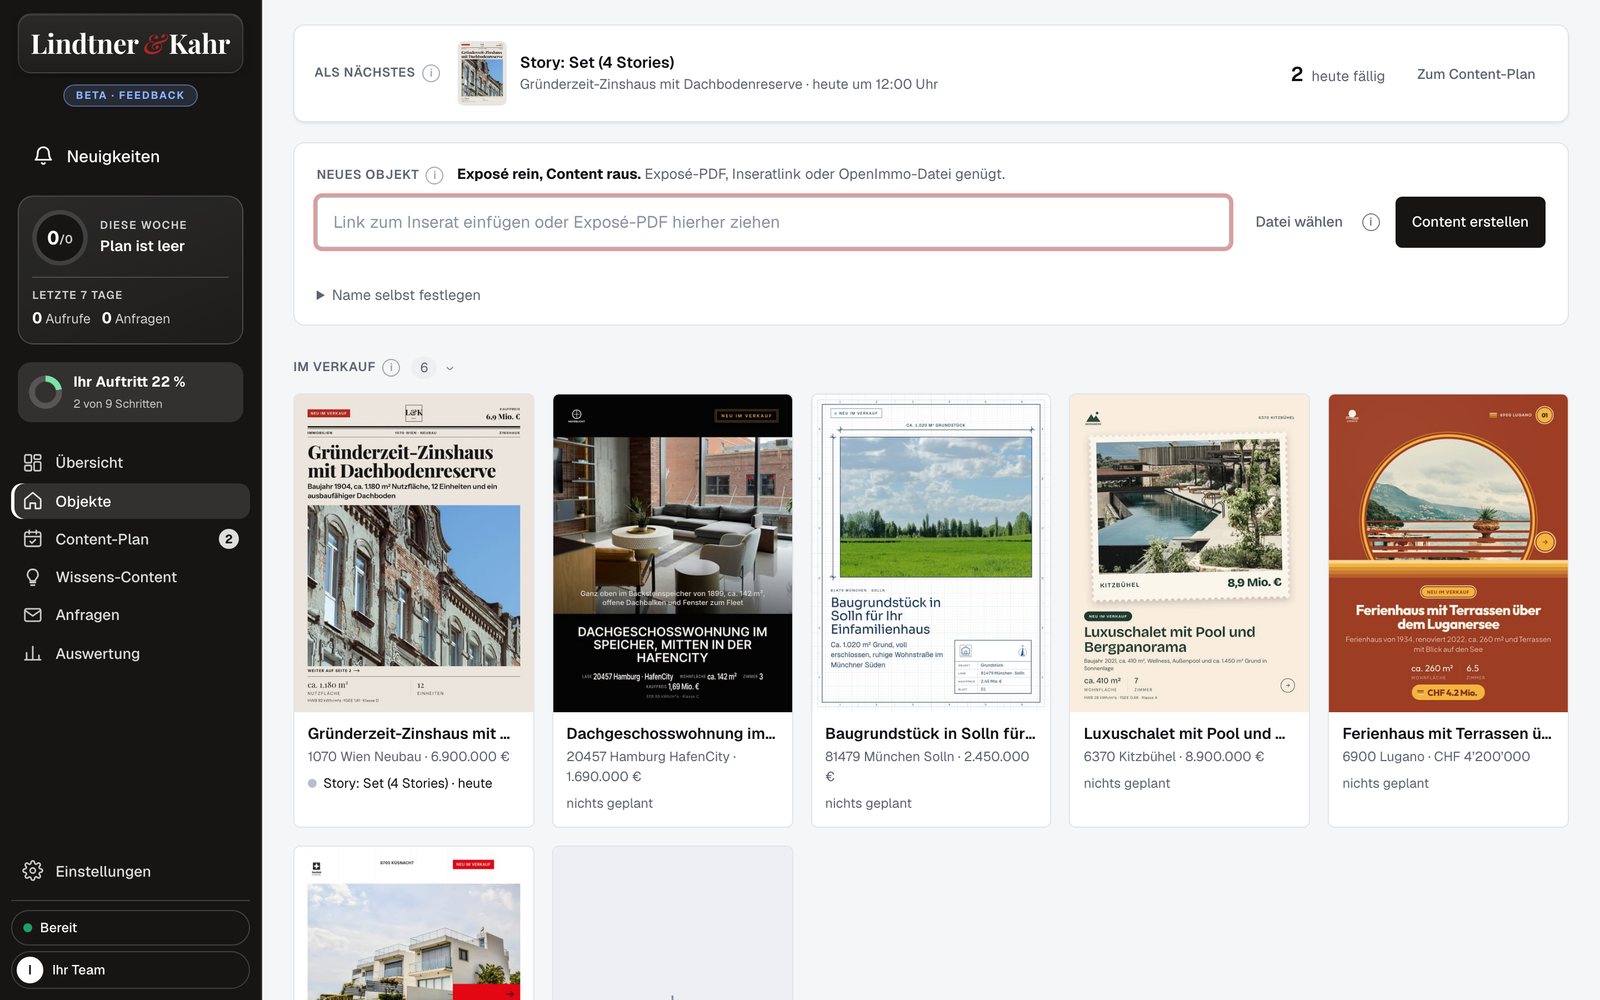The height and width of the screenshot is (1000, 1600).
Task: Expand 'Name selbst festlegen' disclosure
Action: point(398,295)
